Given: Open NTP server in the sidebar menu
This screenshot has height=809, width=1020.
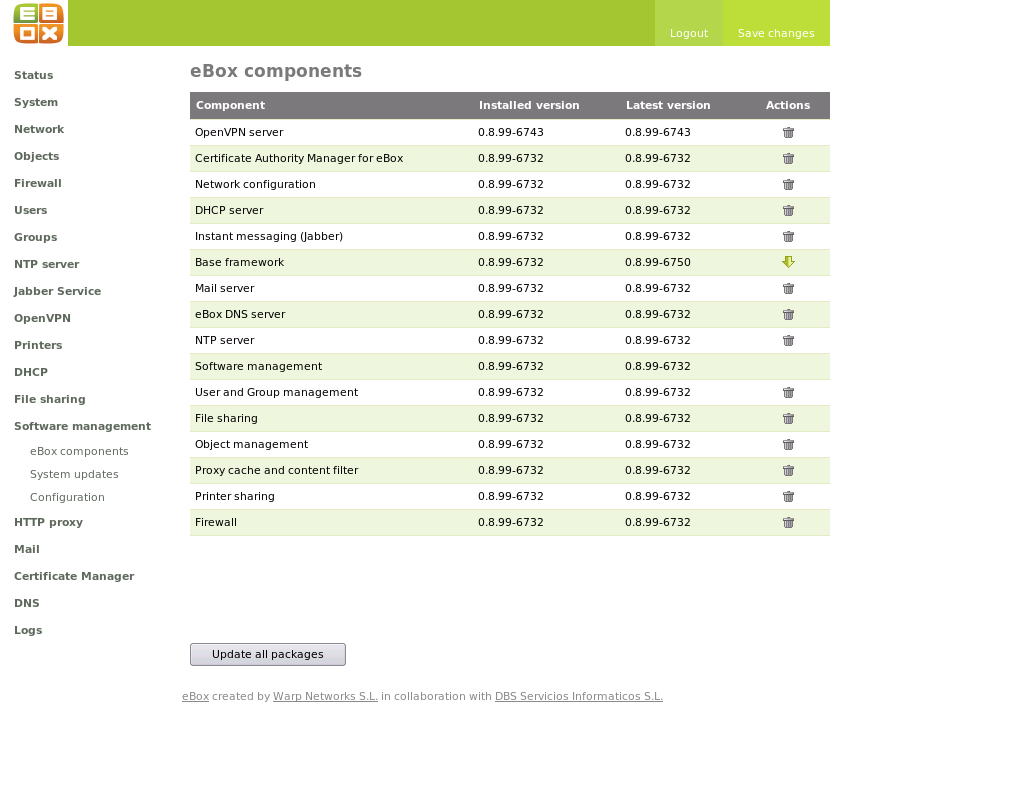Looking at the screenshot, I should pyautogui.click(x=47, y=264).
